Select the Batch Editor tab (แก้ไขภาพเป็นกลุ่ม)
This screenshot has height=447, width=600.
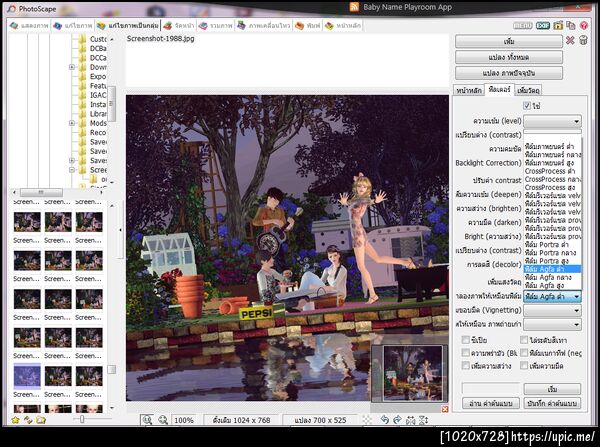click(128, 26)
